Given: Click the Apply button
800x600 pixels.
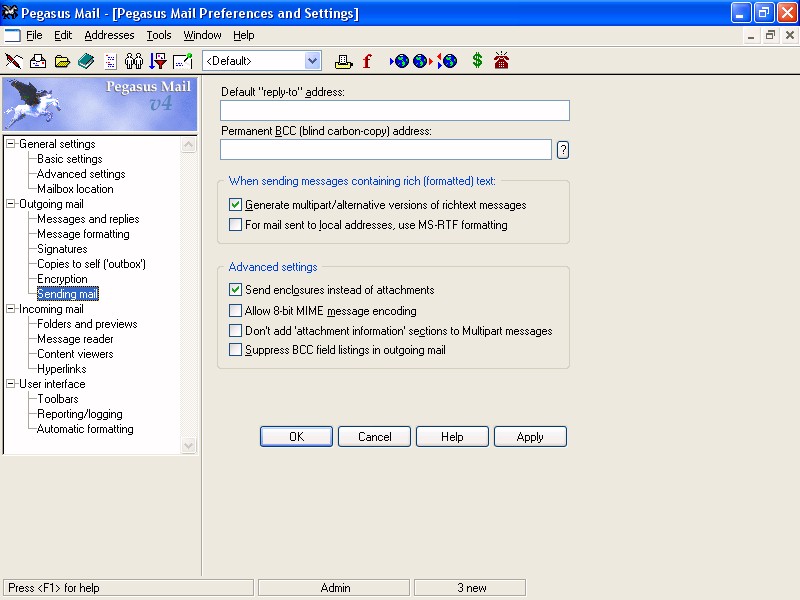Looking at the screenshot, I should point(530,437).
